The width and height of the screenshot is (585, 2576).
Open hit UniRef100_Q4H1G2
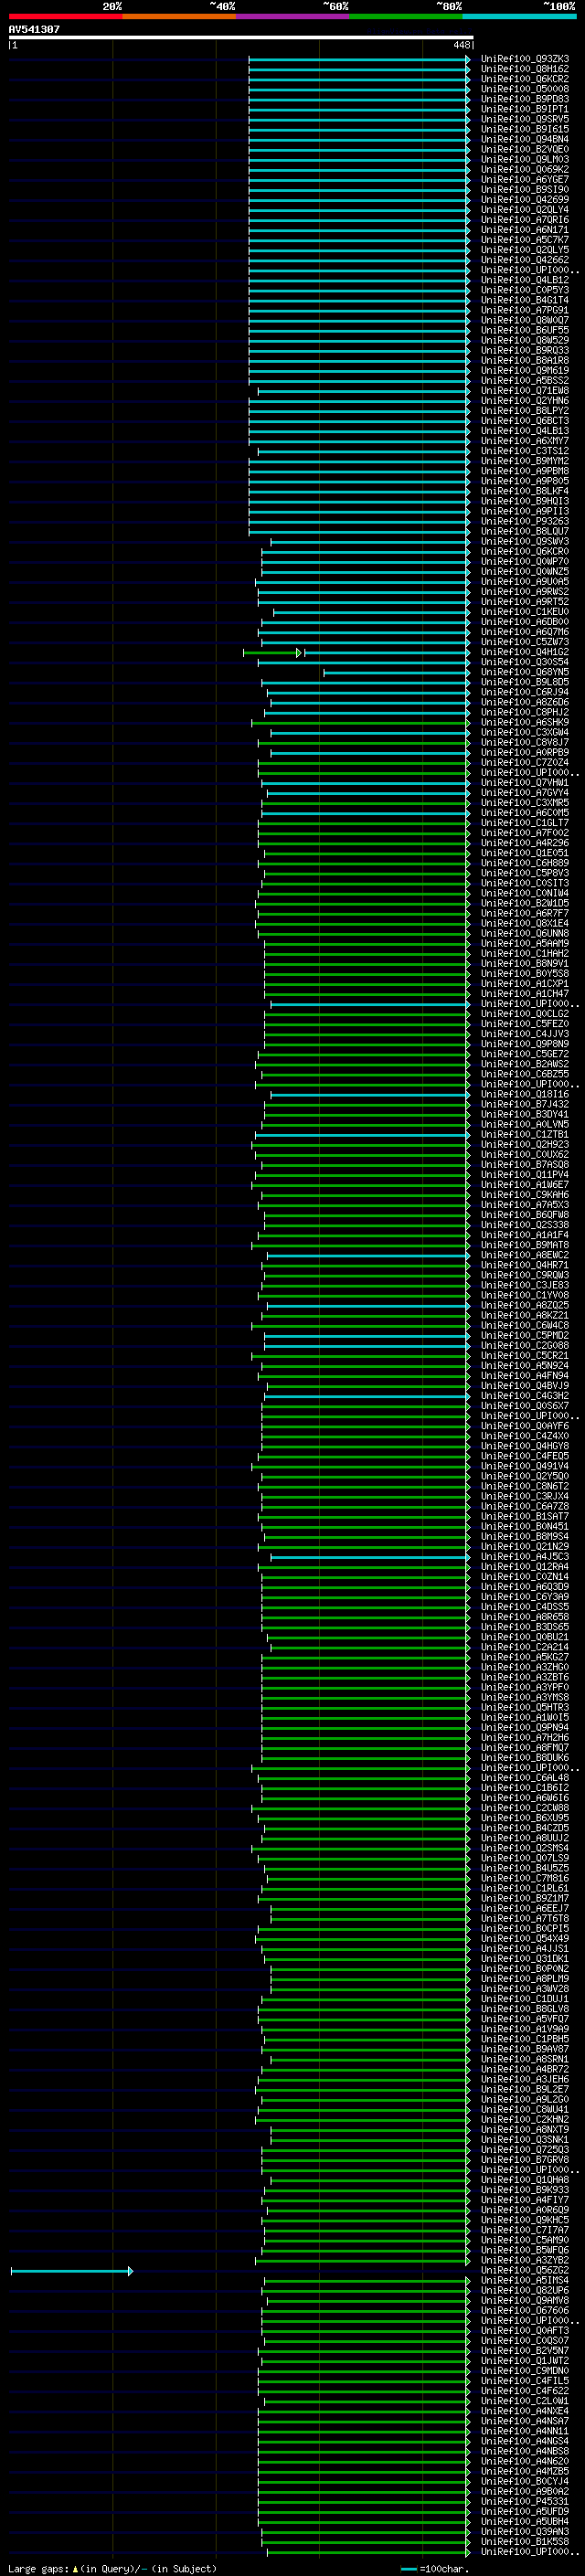tap(525, 652)
